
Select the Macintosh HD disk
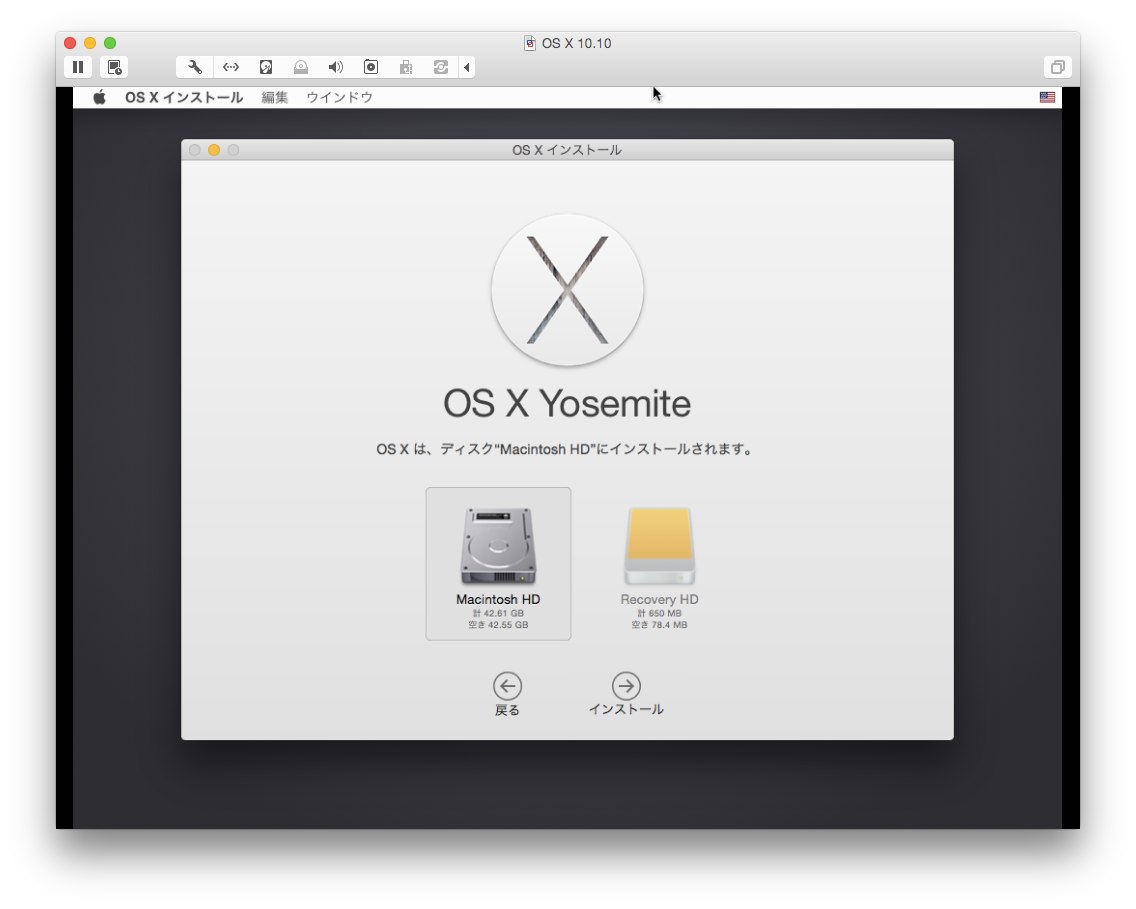498,564
